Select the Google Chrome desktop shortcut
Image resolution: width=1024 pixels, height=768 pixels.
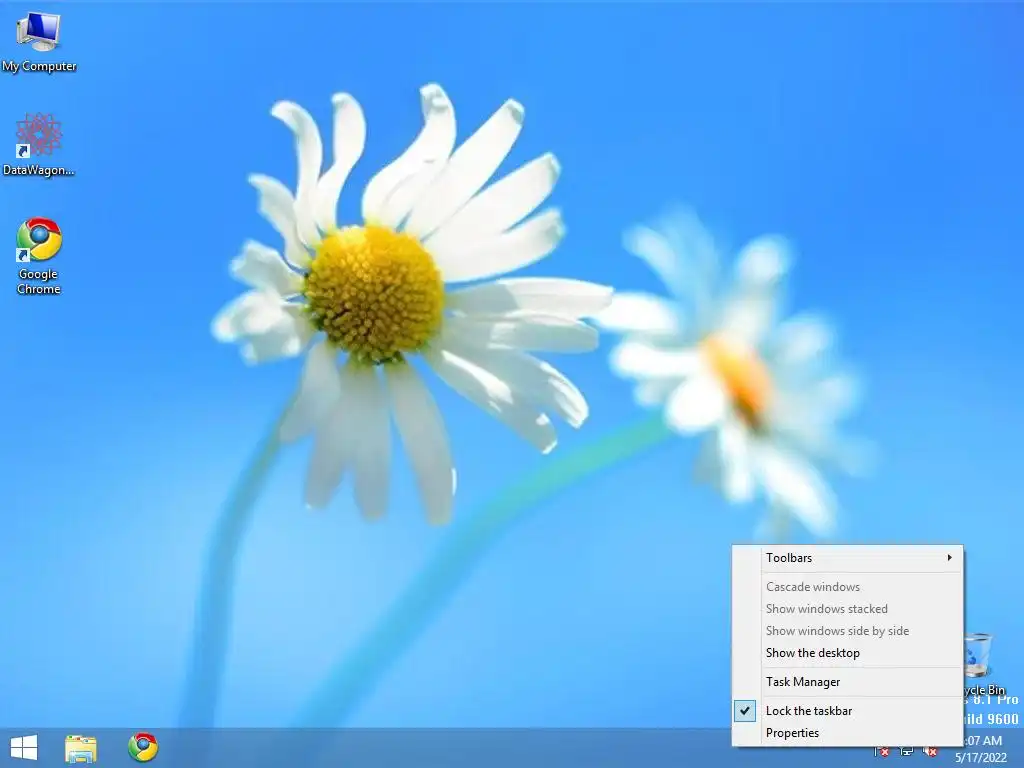39,256
